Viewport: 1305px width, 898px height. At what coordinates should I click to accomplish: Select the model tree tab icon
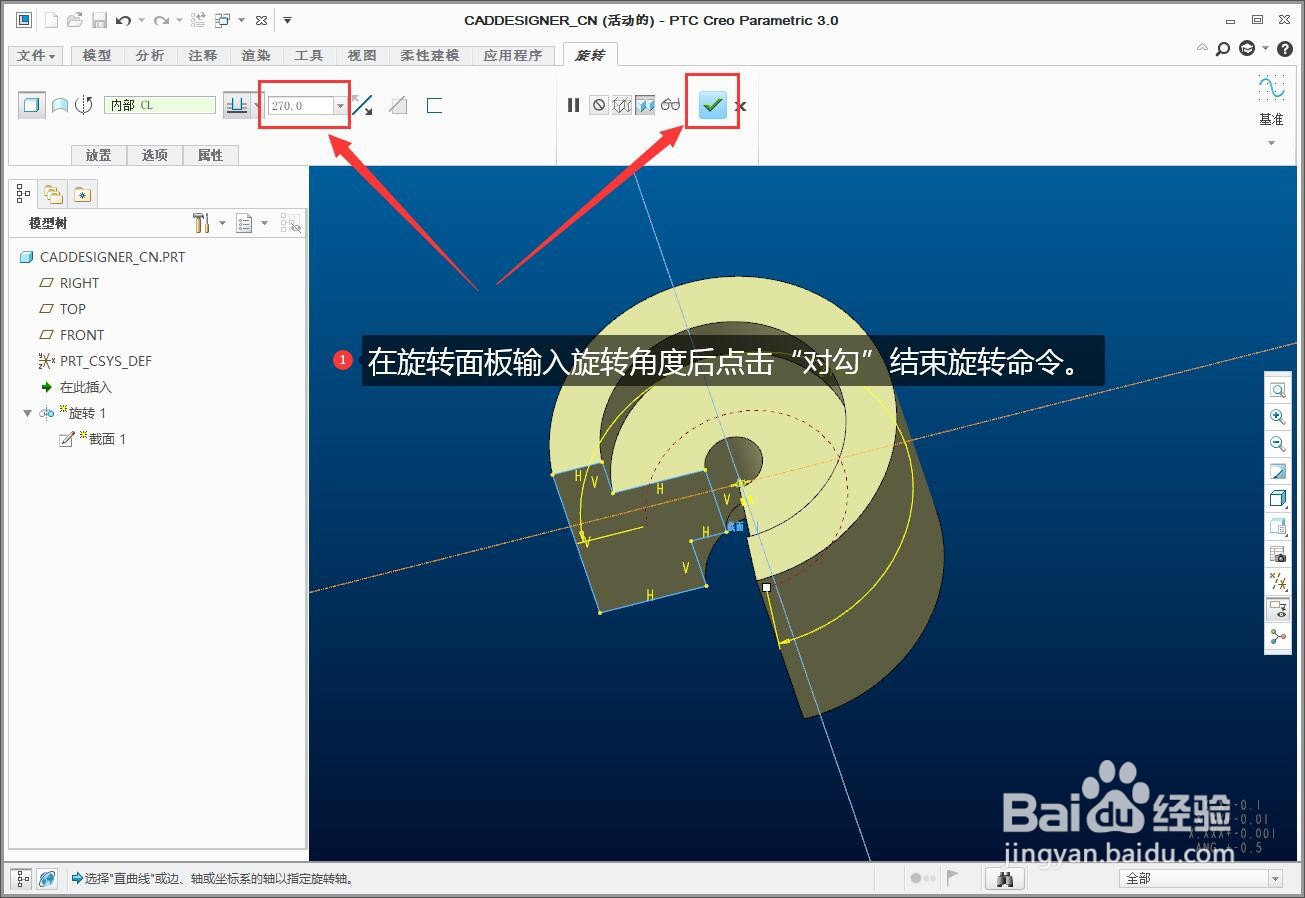tap(24, 193)
